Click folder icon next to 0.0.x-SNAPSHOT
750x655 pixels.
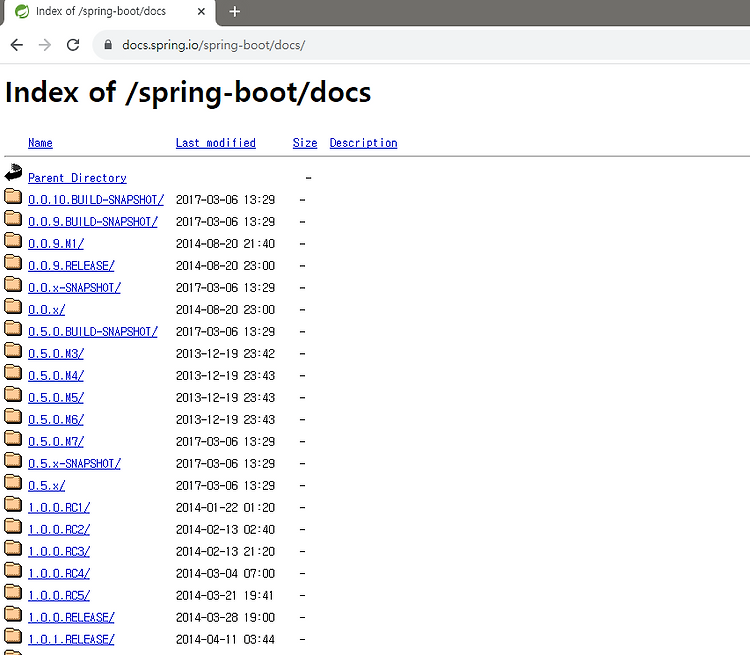(13, 284)
